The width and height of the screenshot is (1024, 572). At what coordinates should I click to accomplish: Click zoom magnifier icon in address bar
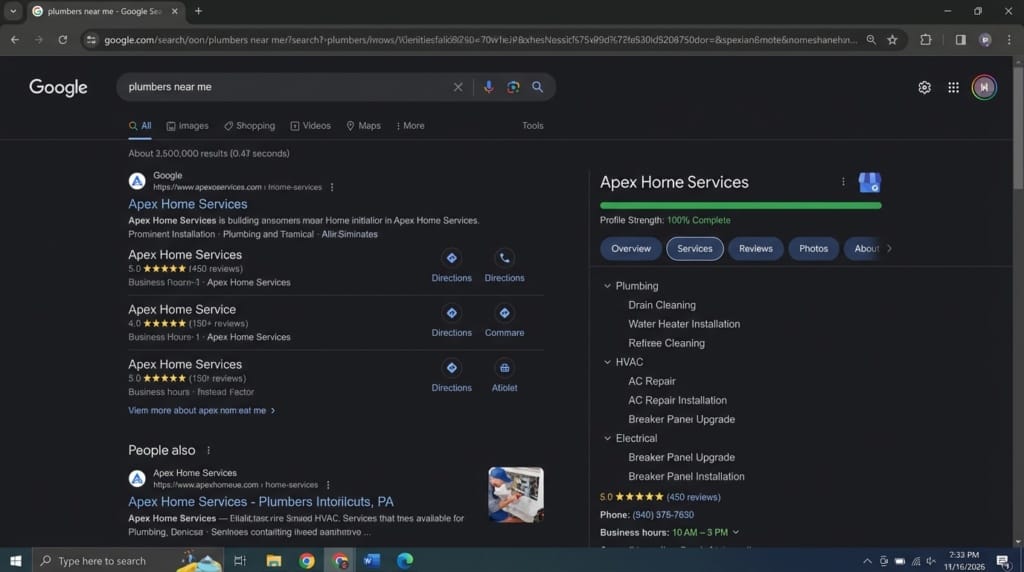click(x=871, y=40)
